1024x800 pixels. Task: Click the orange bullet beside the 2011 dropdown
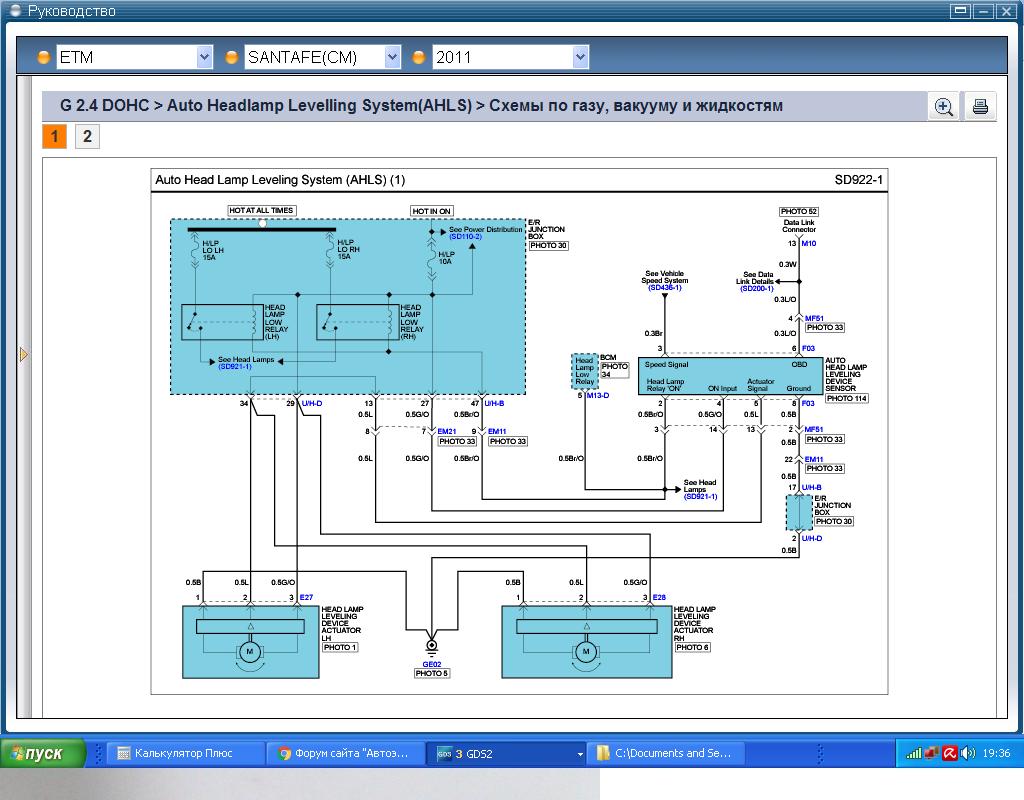(x=419, y=57)
